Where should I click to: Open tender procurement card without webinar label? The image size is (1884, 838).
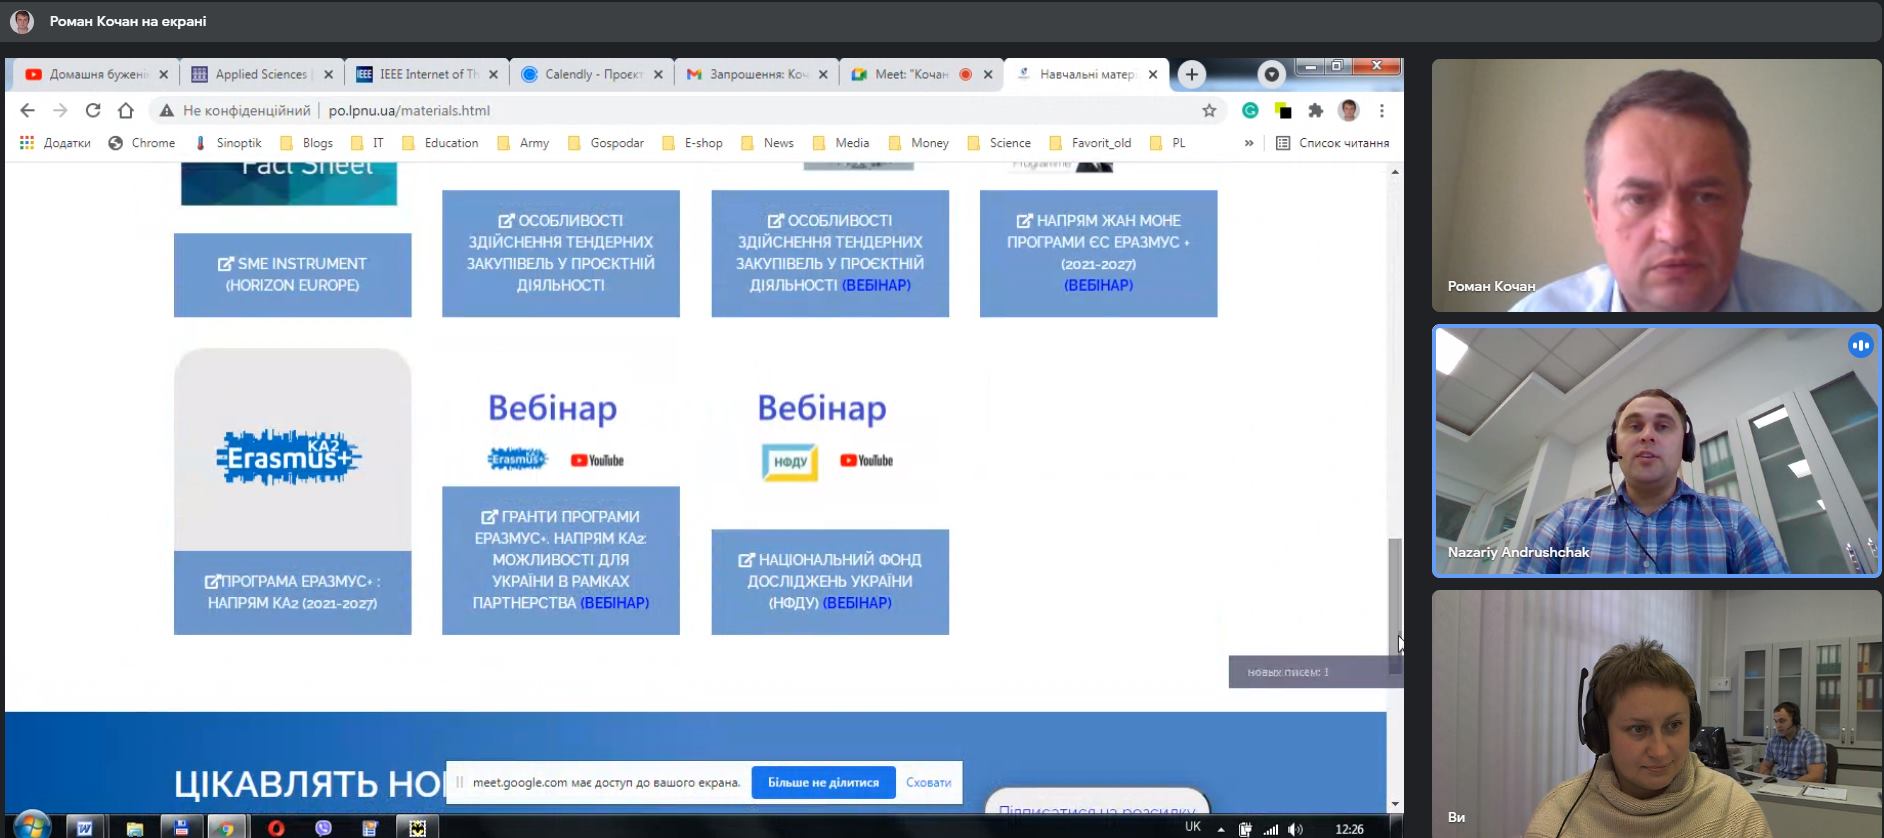click(x=561, y=253)
